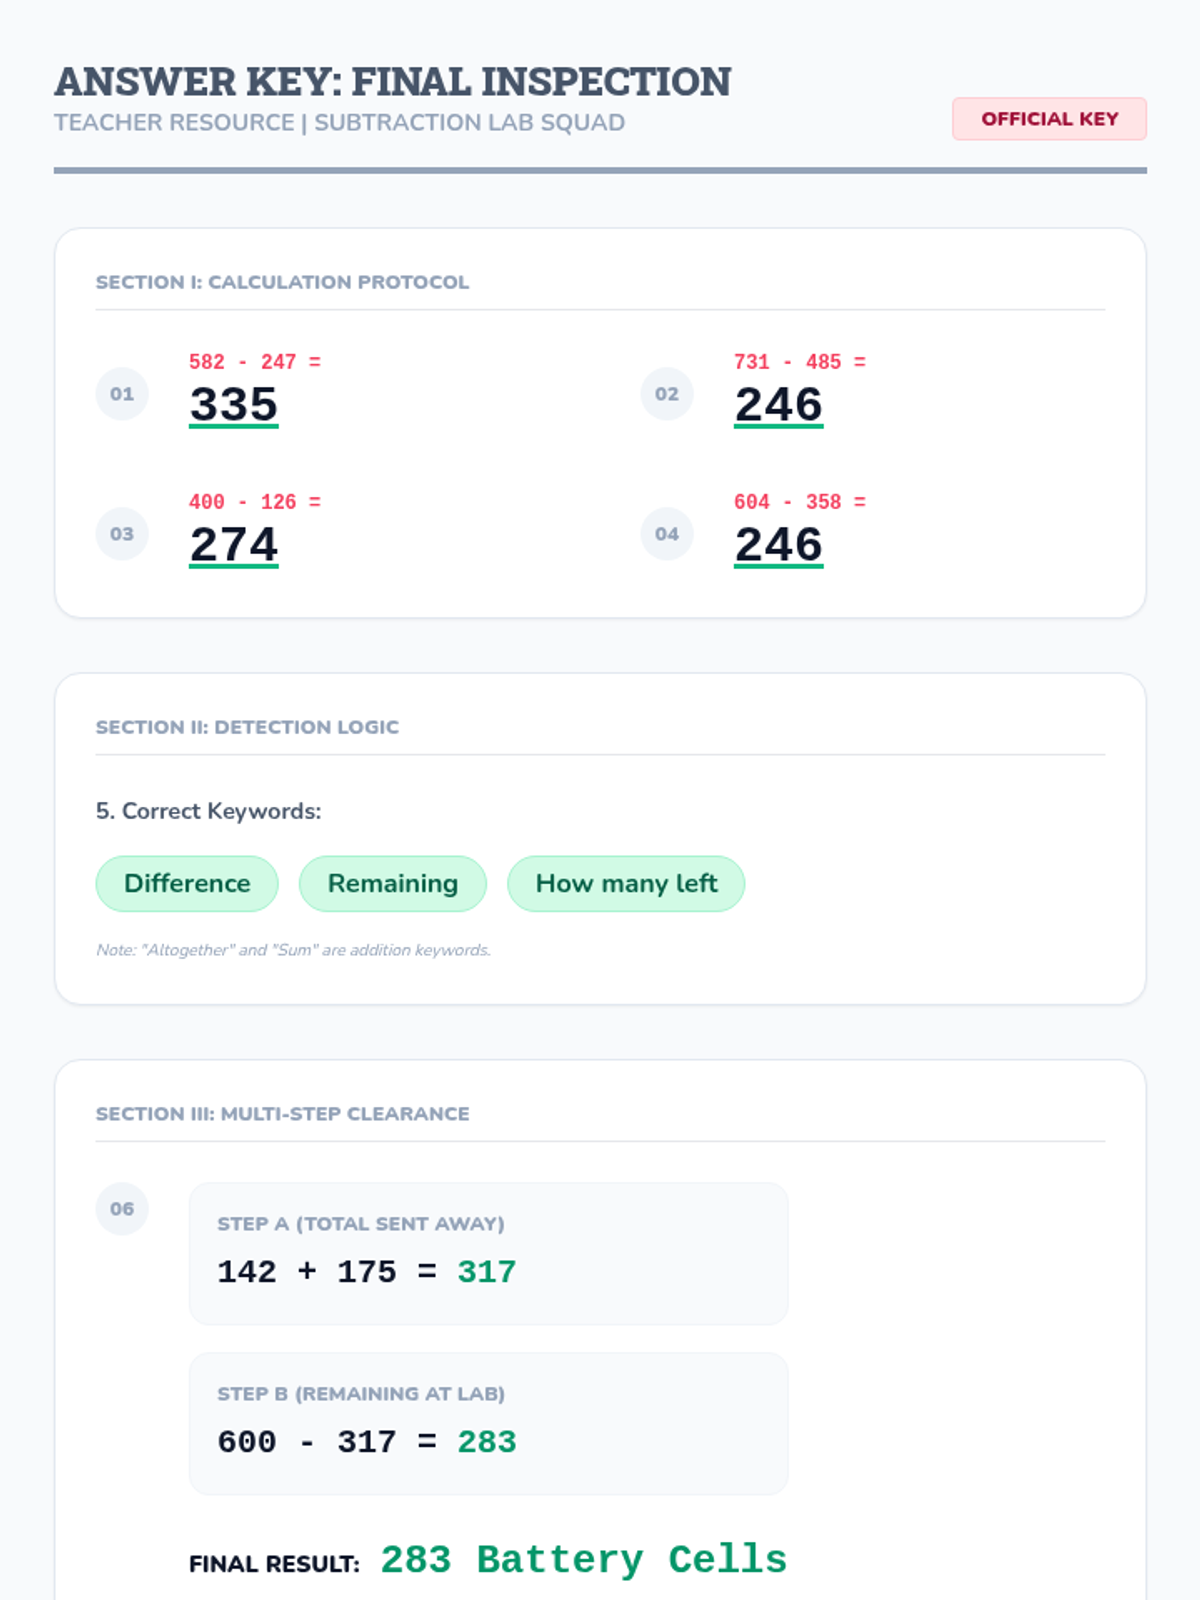Select the 02 problem number badge
The image size is (1200, 1600).
click(667, 394)
